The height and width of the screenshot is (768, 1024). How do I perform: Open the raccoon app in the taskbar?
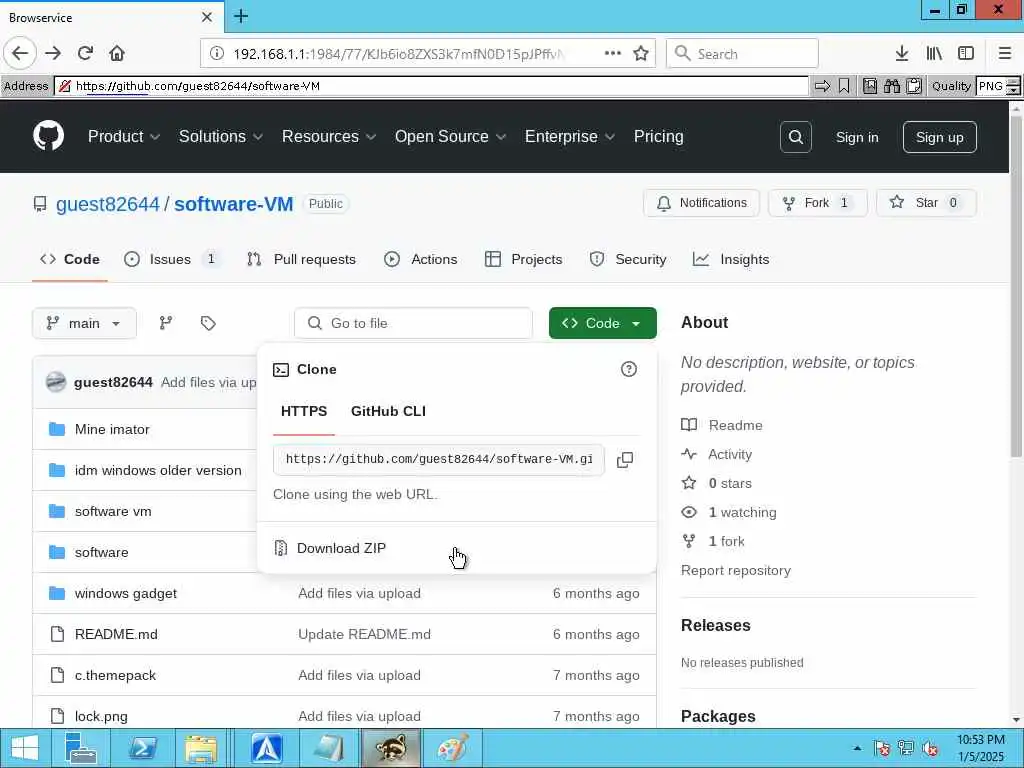391,748
